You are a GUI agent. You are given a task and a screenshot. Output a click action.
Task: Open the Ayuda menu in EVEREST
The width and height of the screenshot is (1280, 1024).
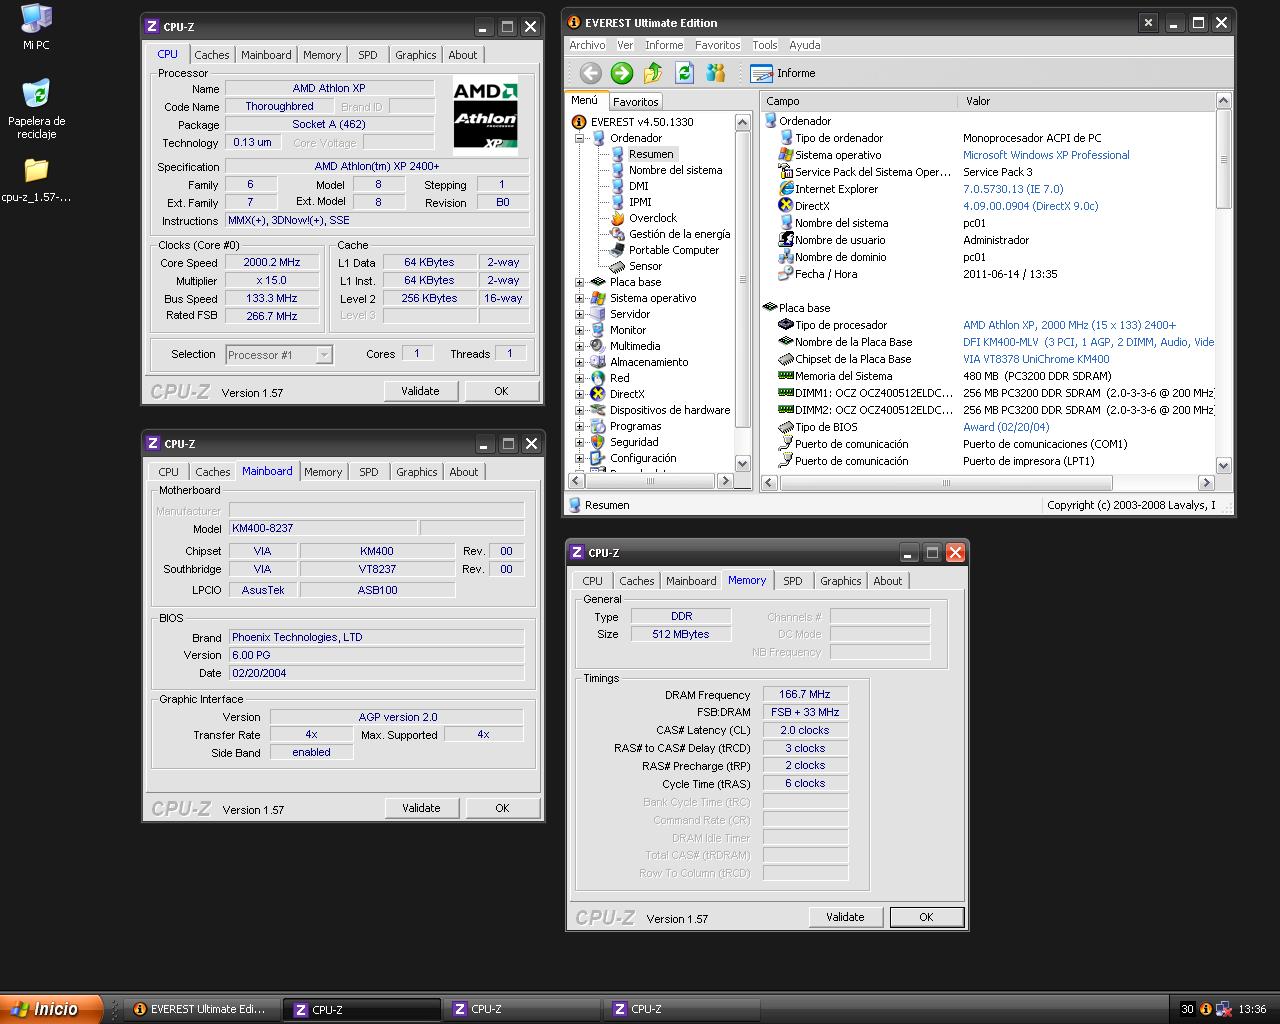(804, 45)
